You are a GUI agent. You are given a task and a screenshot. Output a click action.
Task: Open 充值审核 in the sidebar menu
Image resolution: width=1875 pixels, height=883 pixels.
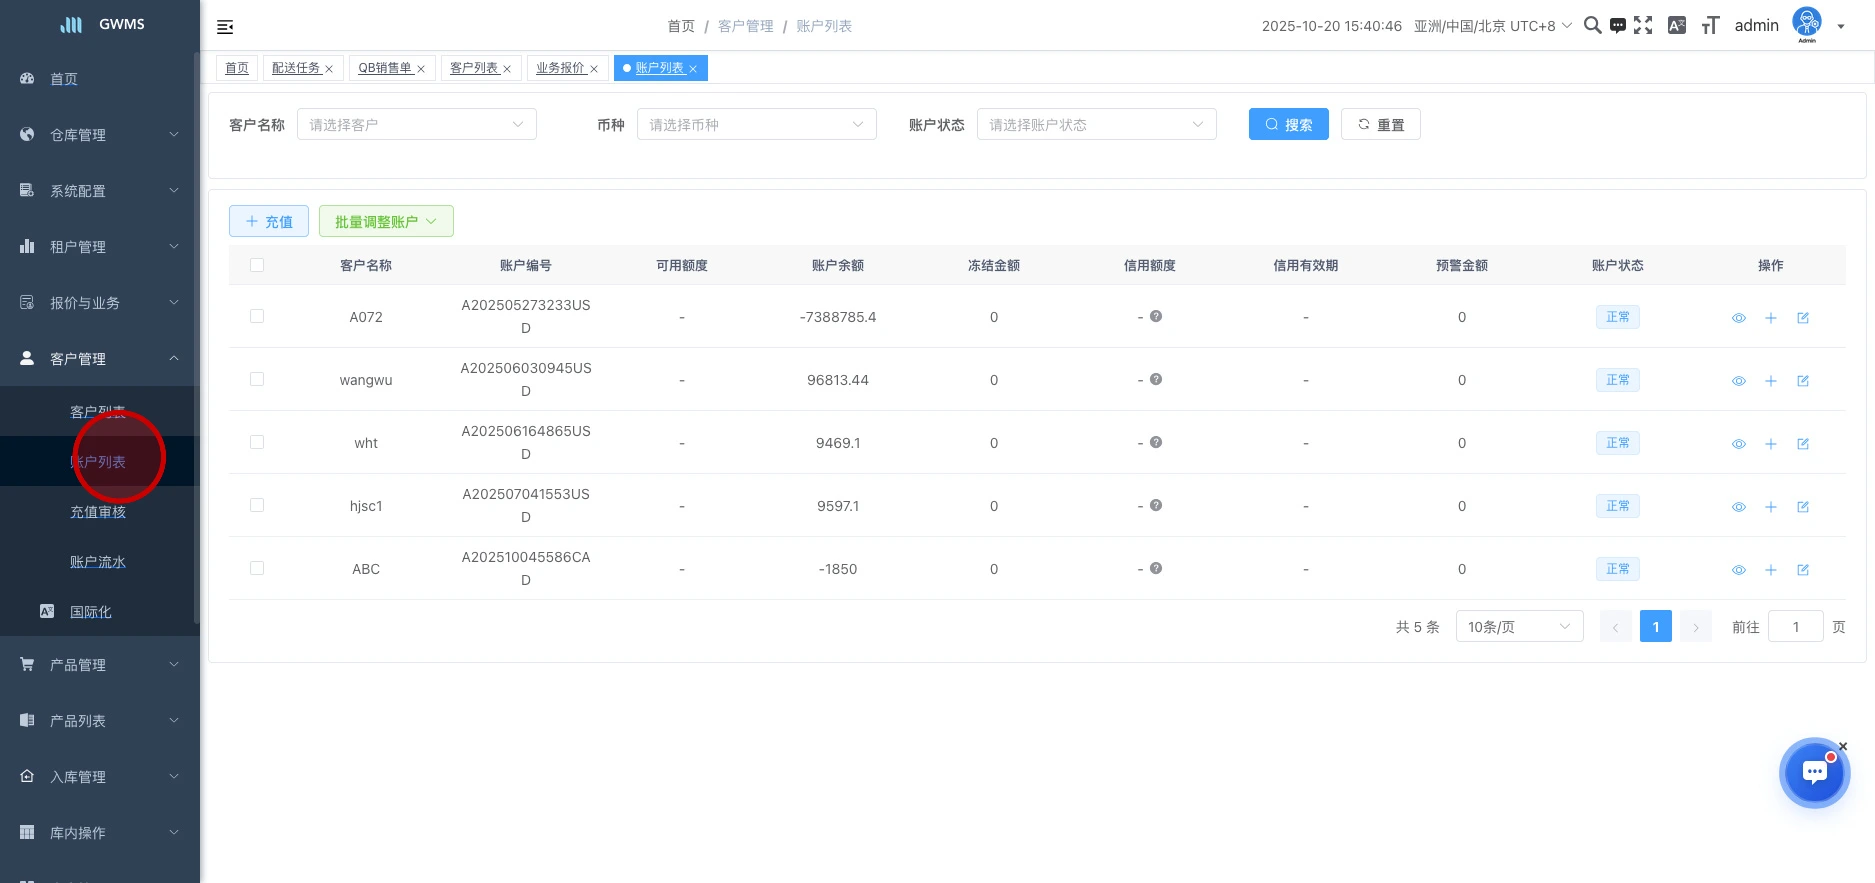[98, 512]
